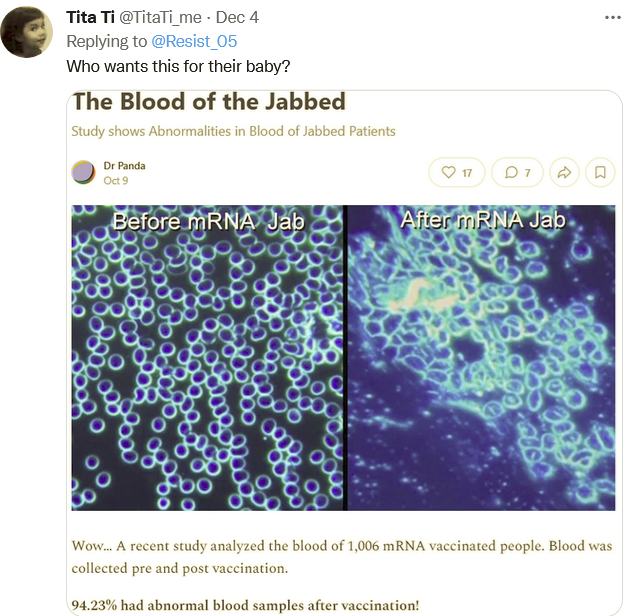
Task: Click the bookmark save icon
Action: tap(600, 172)
